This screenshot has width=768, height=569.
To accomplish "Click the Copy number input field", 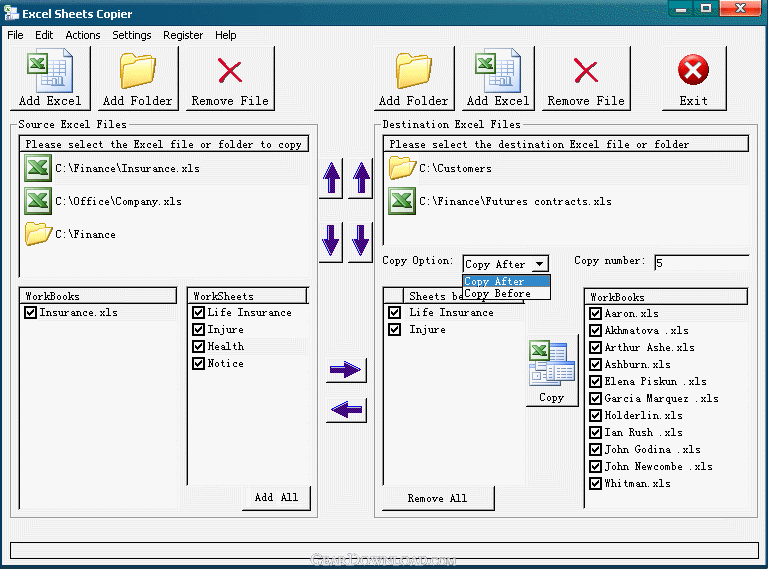I will coord(702,263).
